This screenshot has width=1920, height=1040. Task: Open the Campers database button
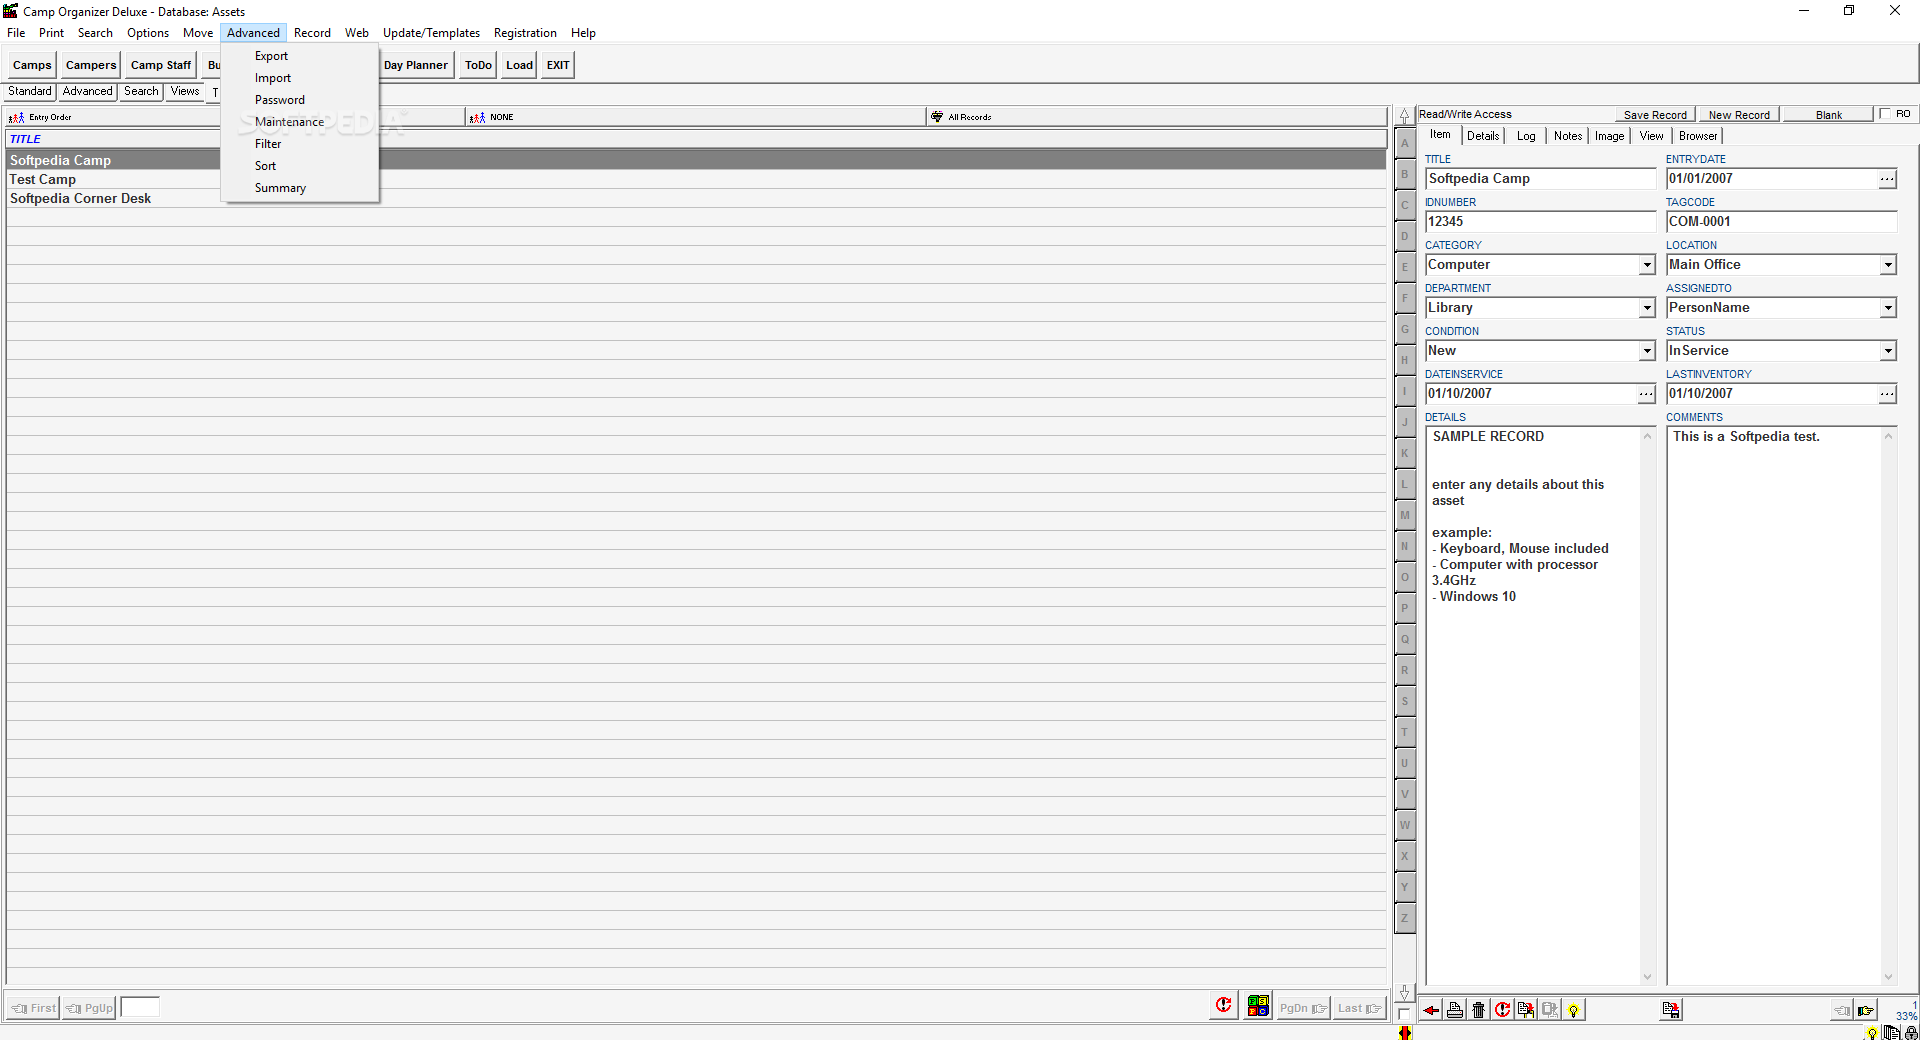tap(91, 65)
